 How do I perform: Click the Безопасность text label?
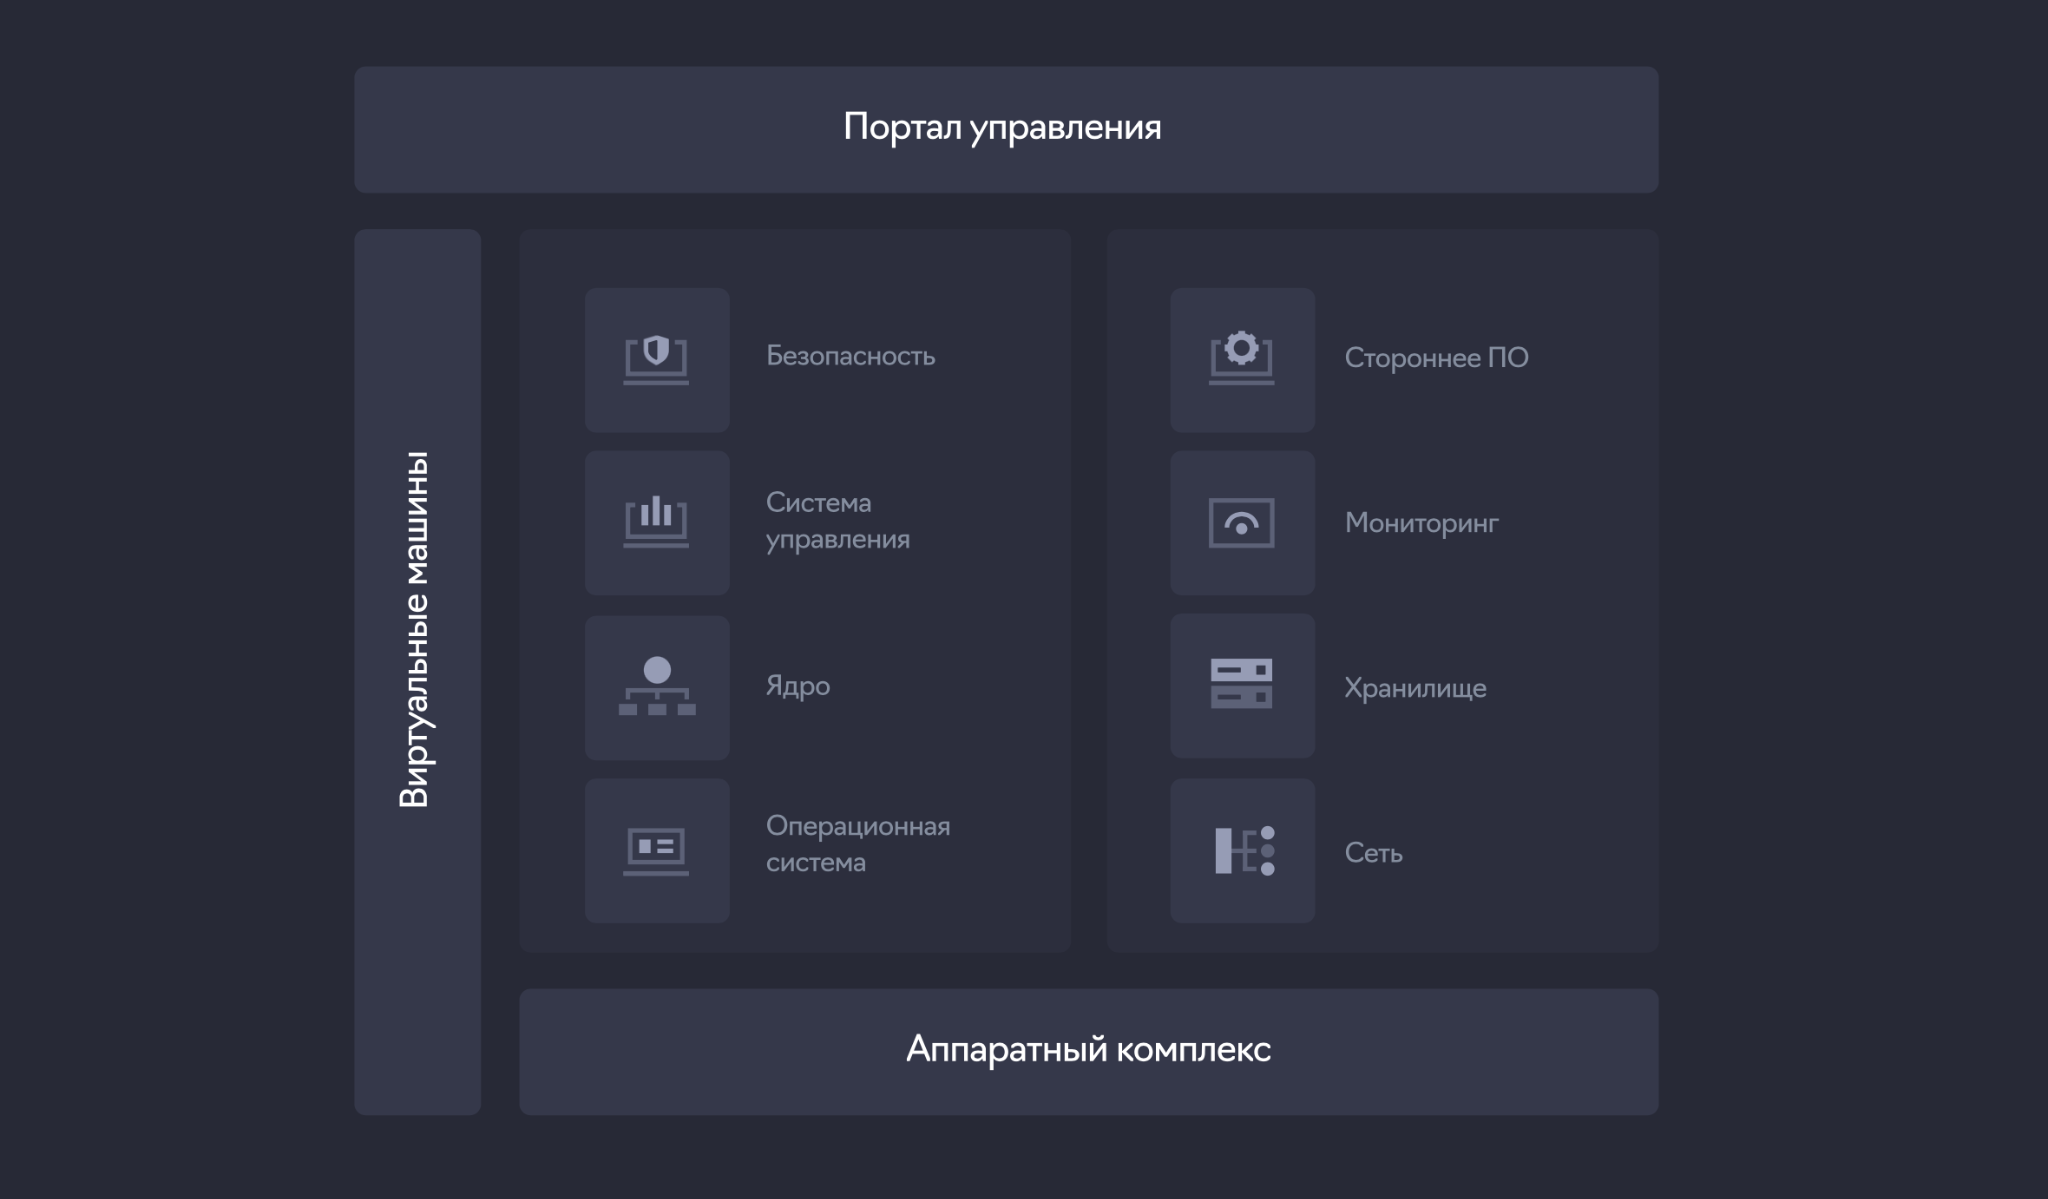(850, 356)
